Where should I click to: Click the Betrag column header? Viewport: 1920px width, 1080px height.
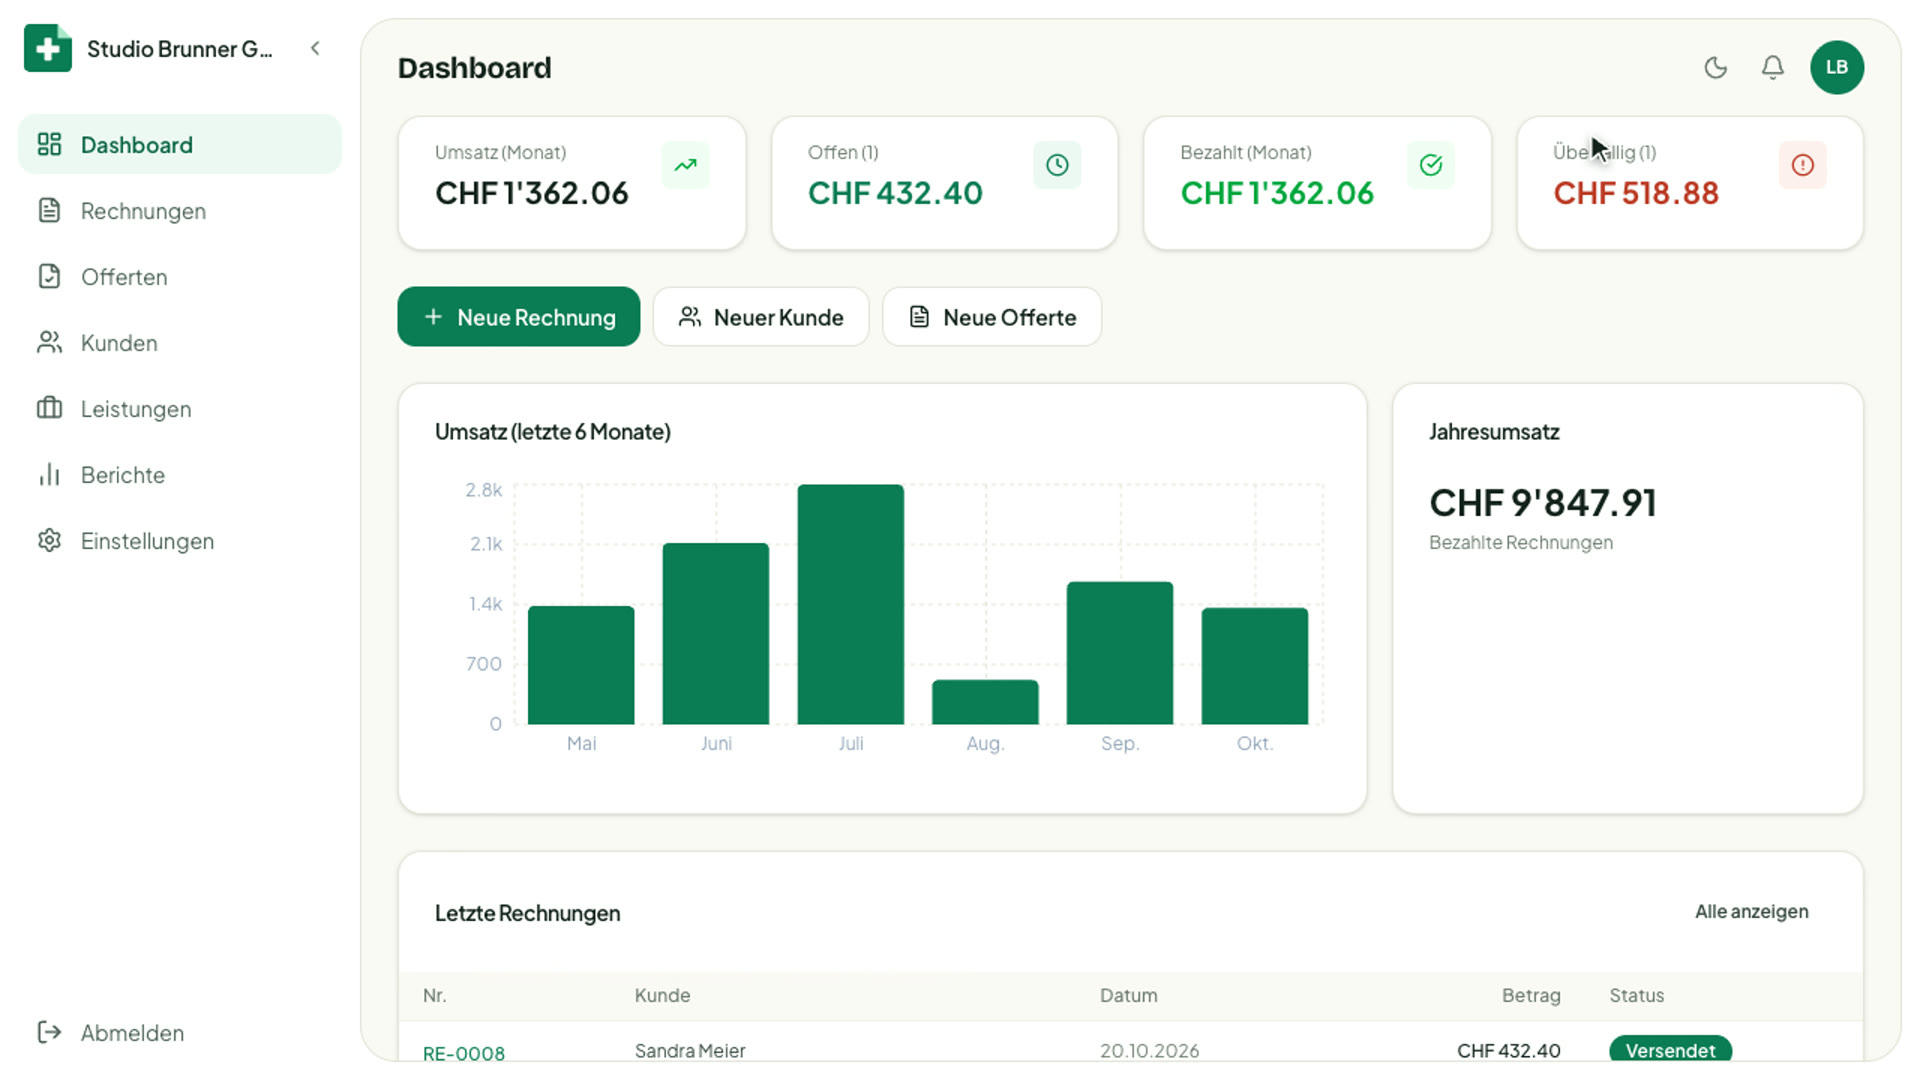1531,995
